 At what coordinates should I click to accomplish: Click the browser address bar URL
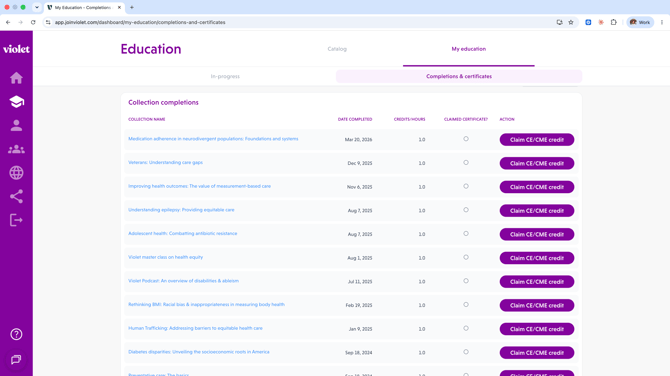click(140, 22)
